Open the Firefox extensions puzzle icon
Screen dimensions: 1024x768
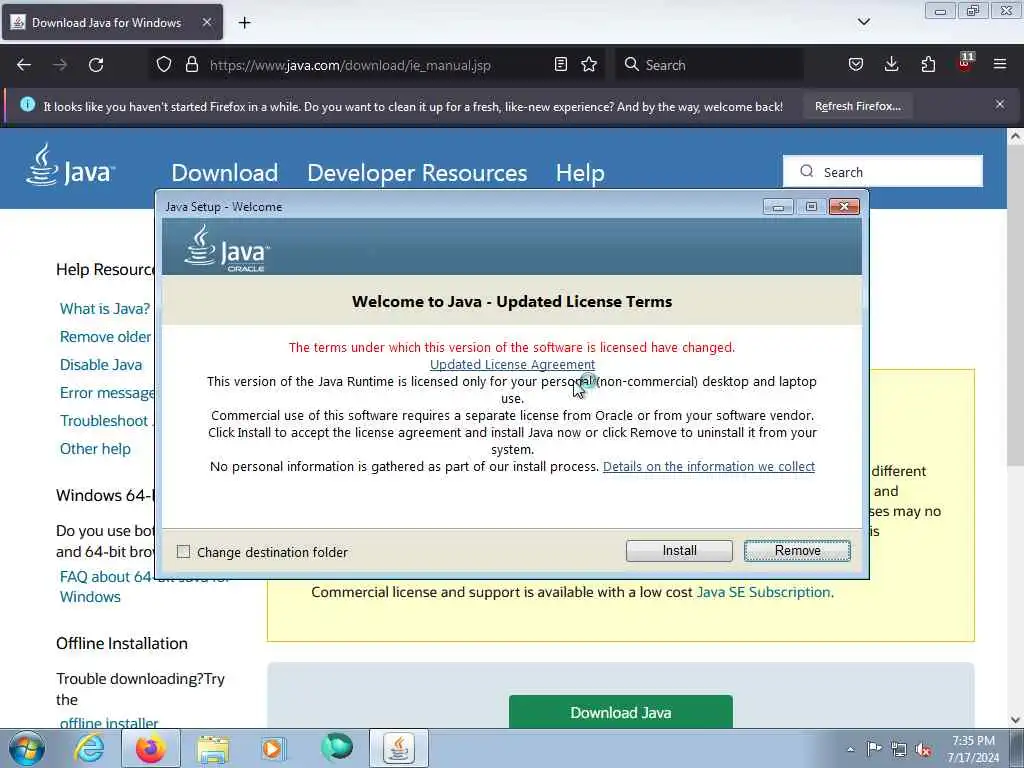[928, 65]
